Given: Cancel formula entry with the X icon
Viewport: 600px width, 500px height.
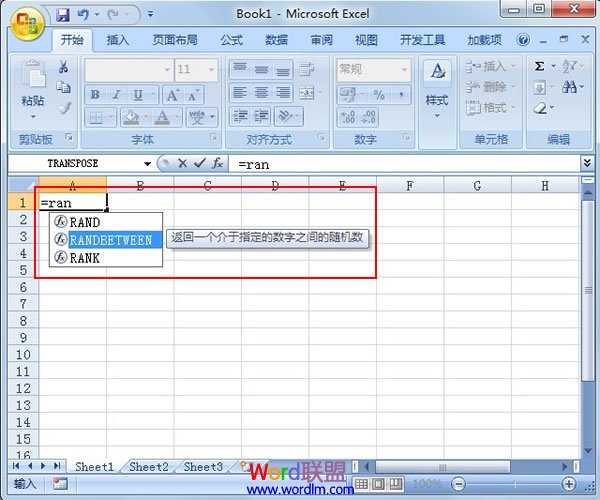Looking at the screenshot, I should [182, 163].
